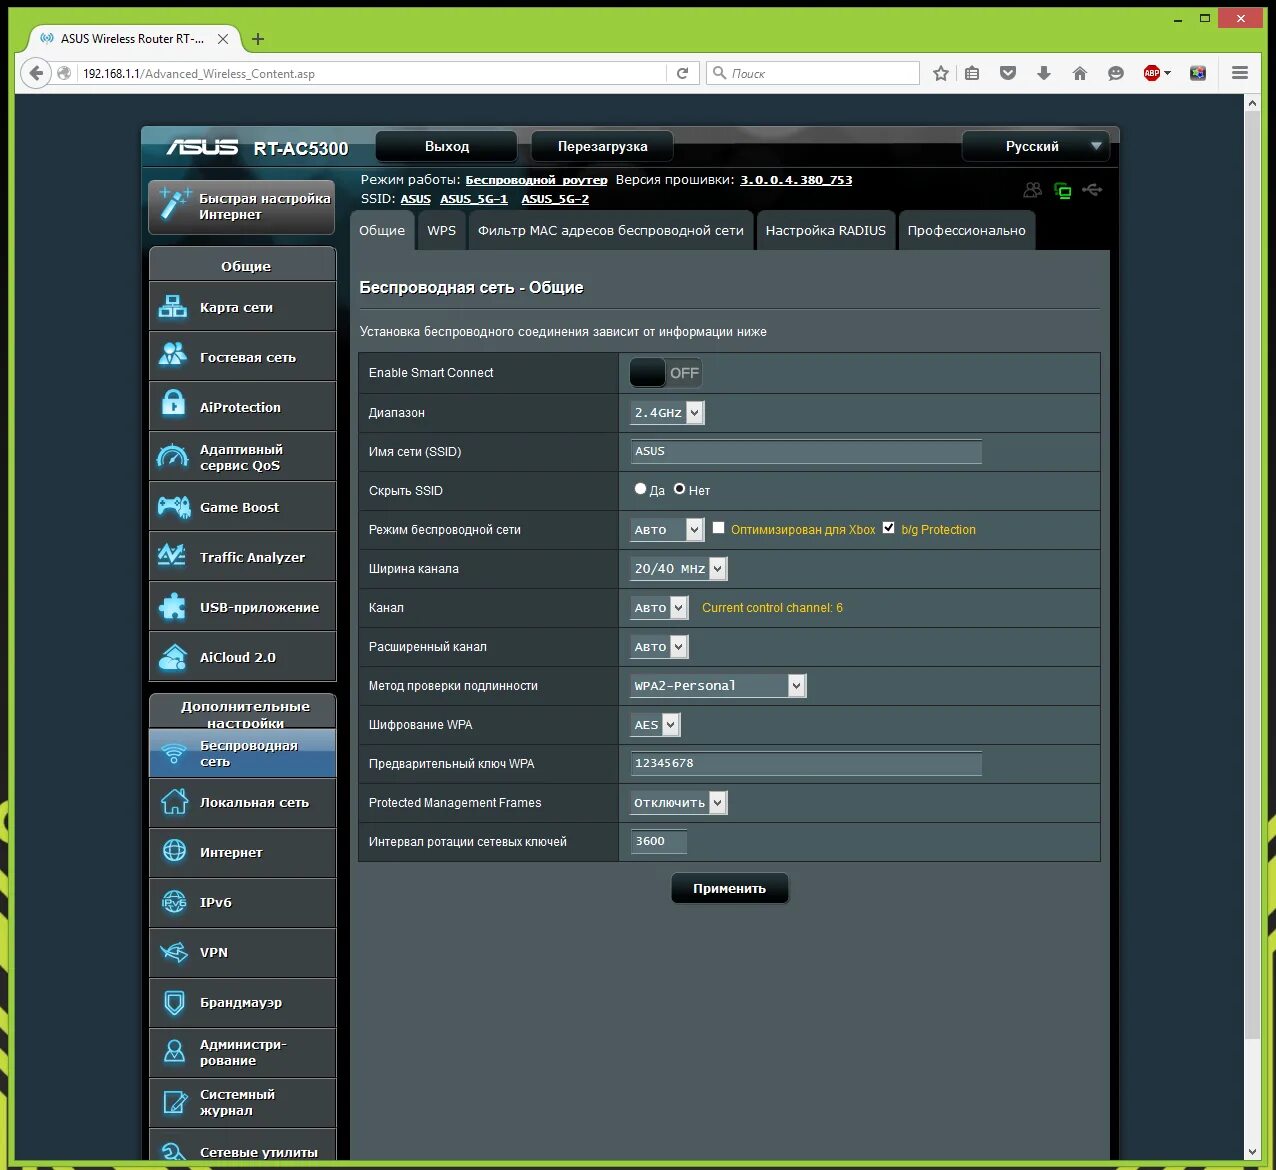
Task: Open Adblock Plus extension icon
Action: tap(1152, 73)
